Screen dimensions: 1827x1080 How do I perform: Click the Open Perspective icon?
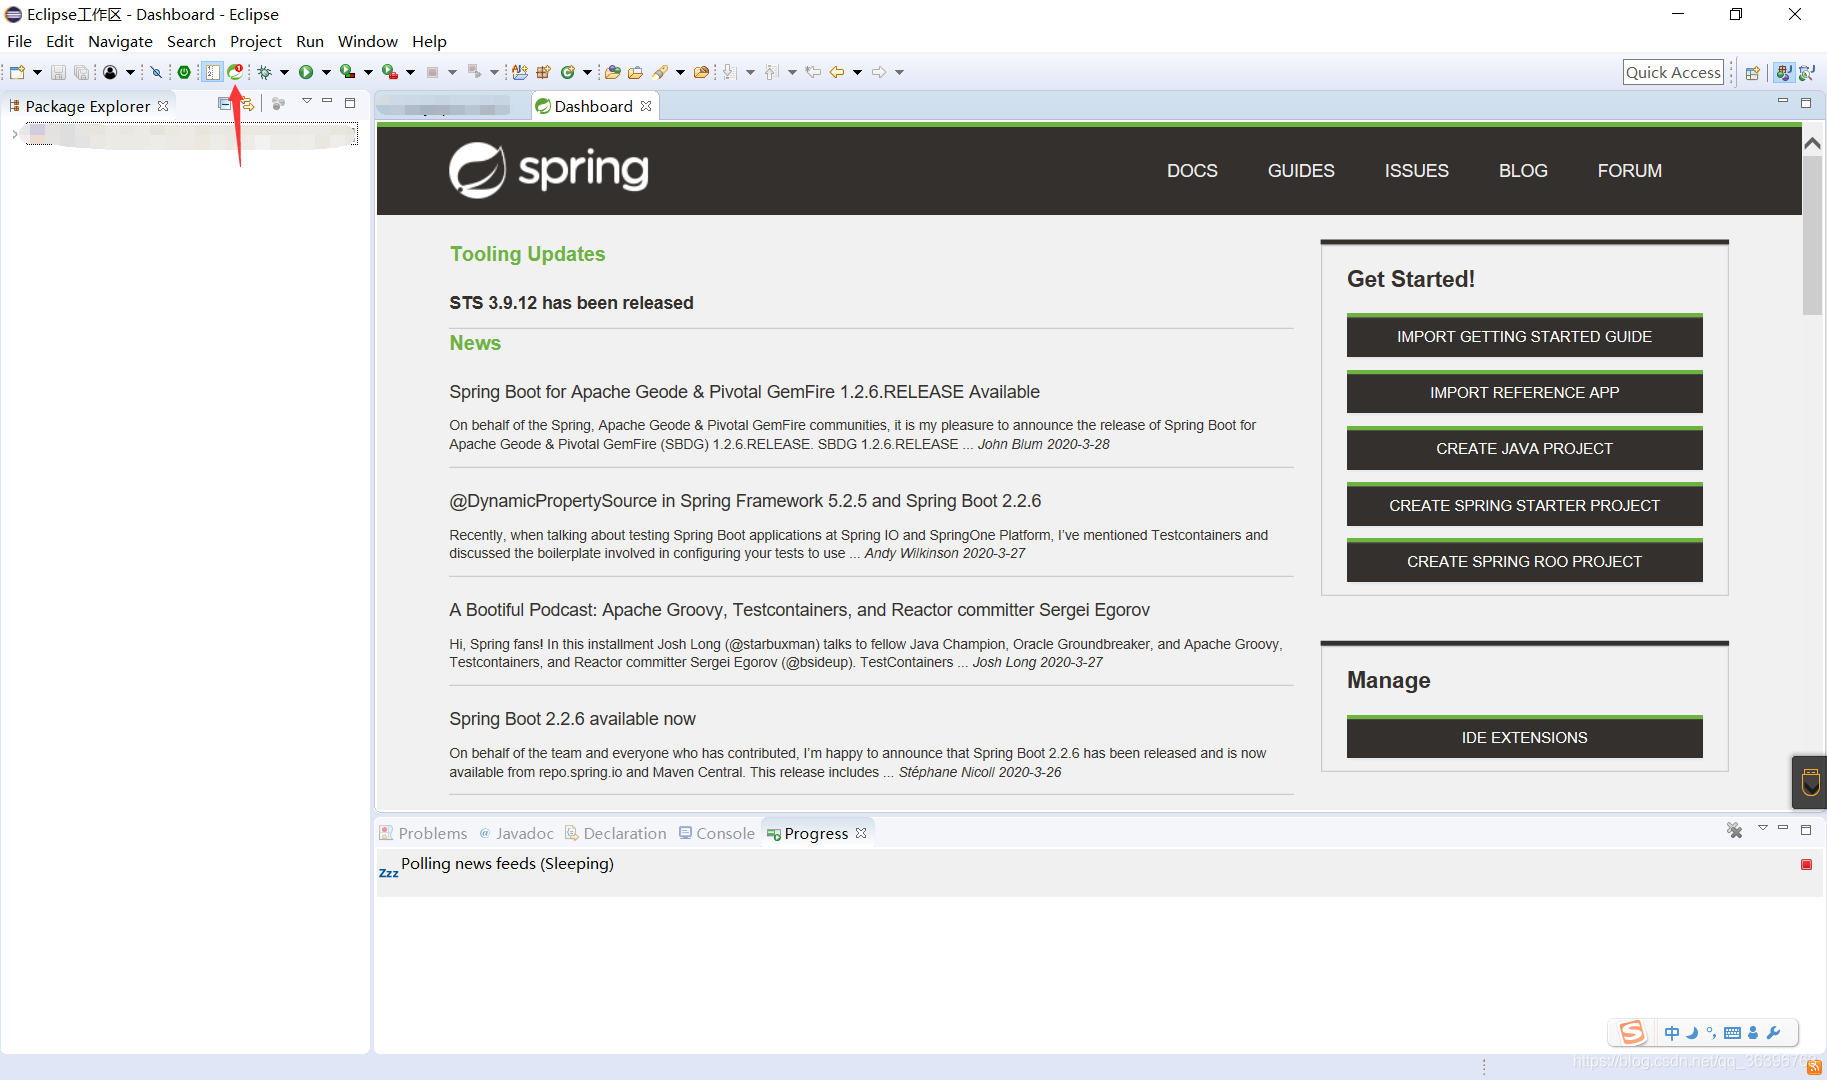pyautogui.click(x=1752, y=72)
